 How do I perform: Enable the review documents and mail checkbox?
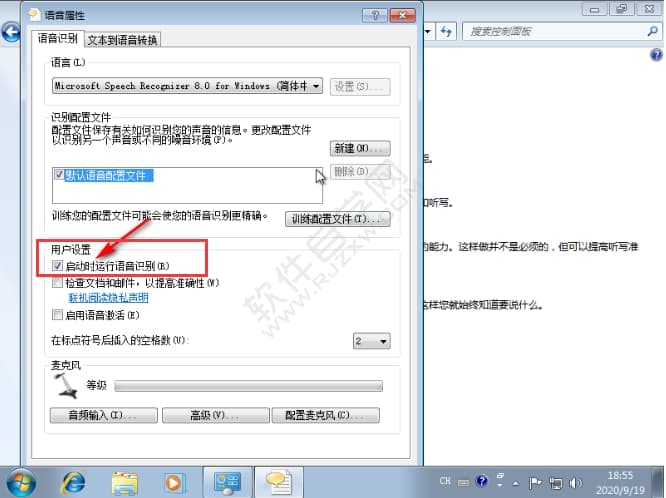pyautogui.click(x=57, y=283)
